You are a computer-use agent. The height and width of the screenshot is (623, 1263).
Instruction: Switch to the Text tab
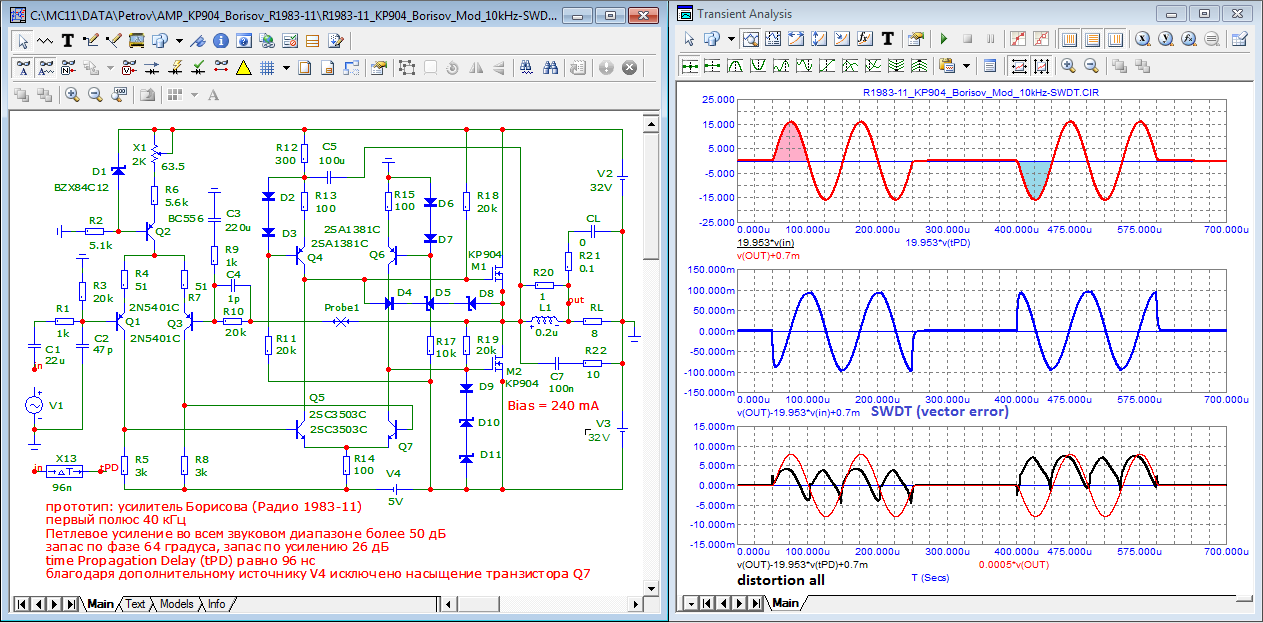tap(135, 604)
